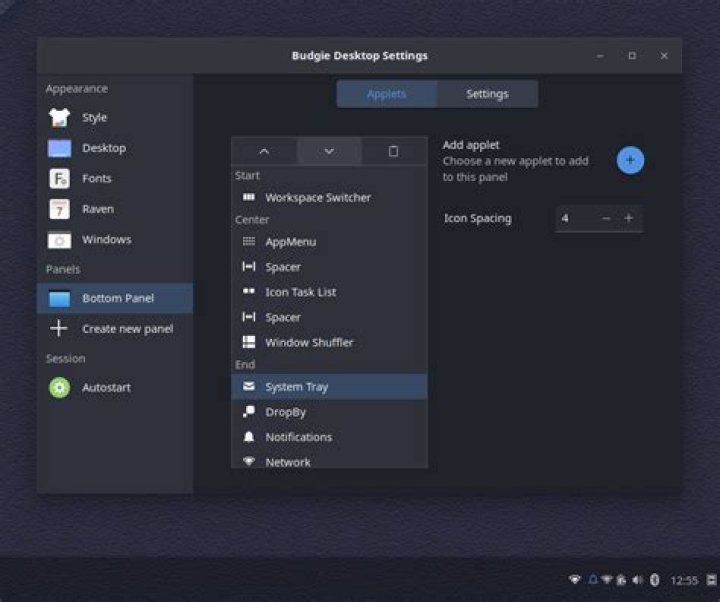Click the System Tray envelope icon
The width and height of the screenshot is (720, 602).
(249, 386)
